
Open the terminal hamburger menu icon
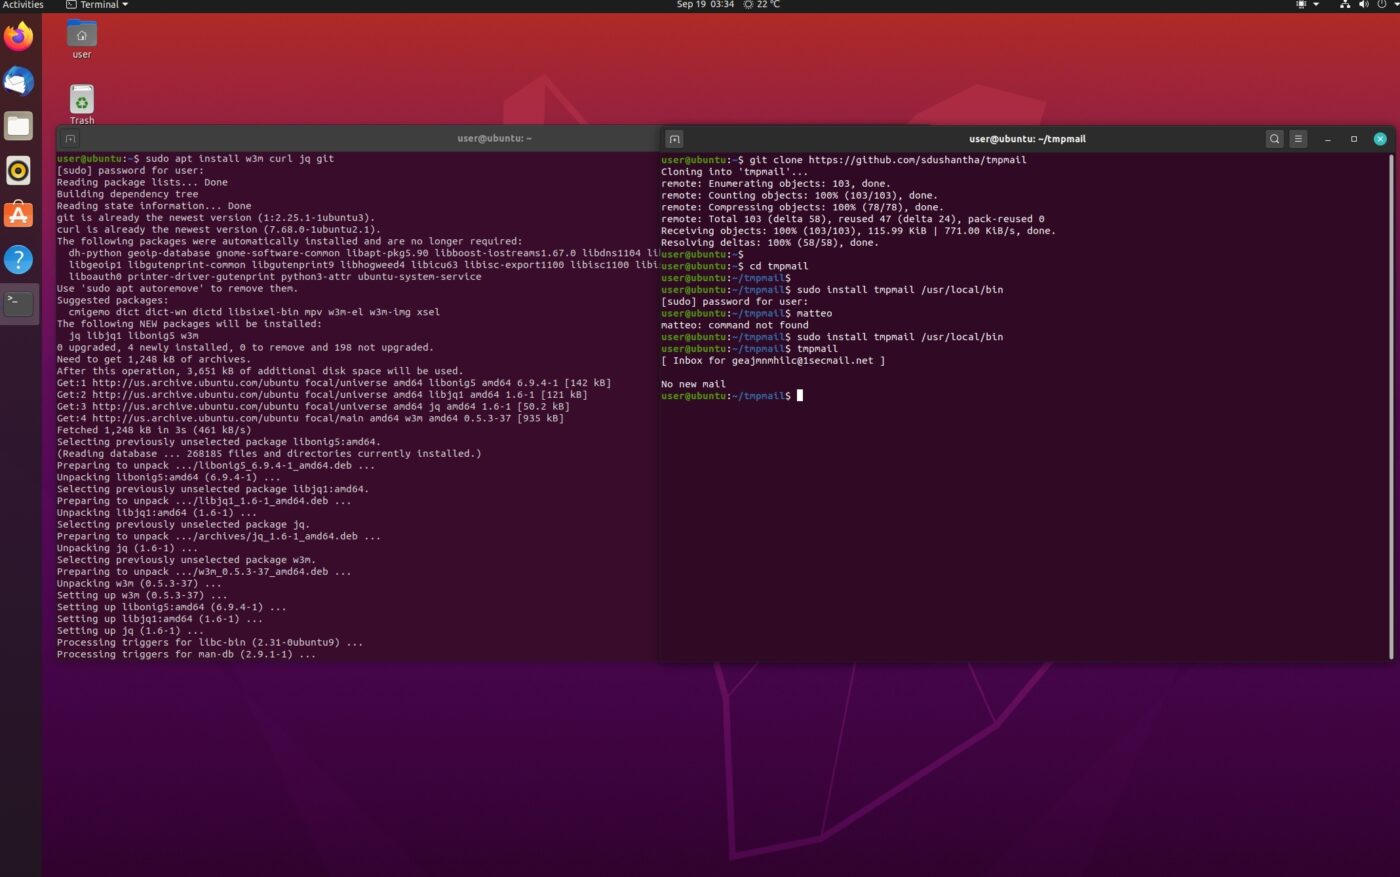[1298, 139]
